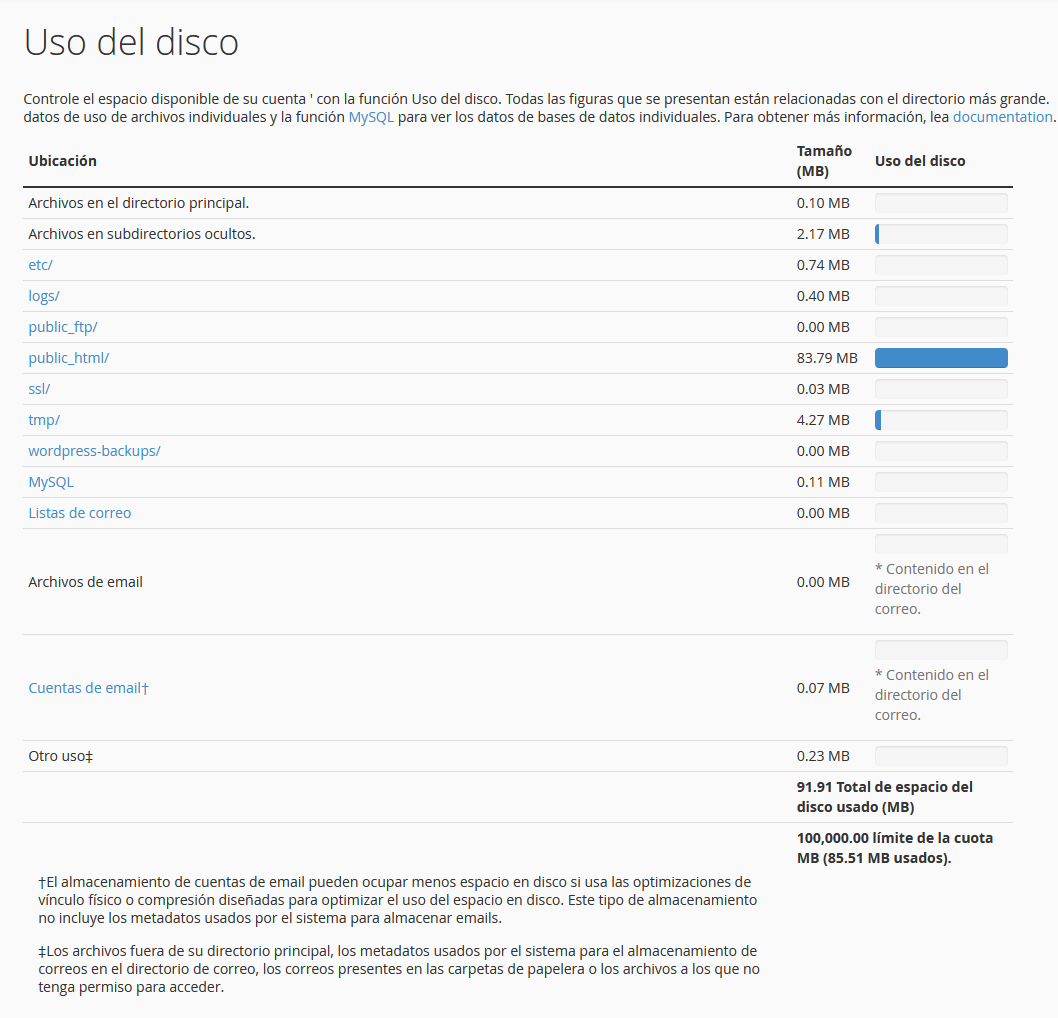Screen dimensions: 1058x1018
Task: Click the Uso del disco column header
Action: [x=920, y=161]
